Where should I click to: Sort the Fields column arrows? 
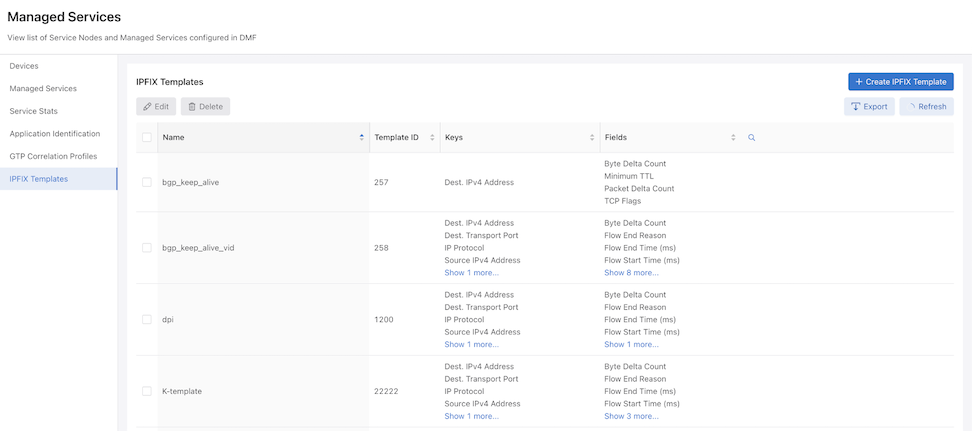tap(733, 138)
